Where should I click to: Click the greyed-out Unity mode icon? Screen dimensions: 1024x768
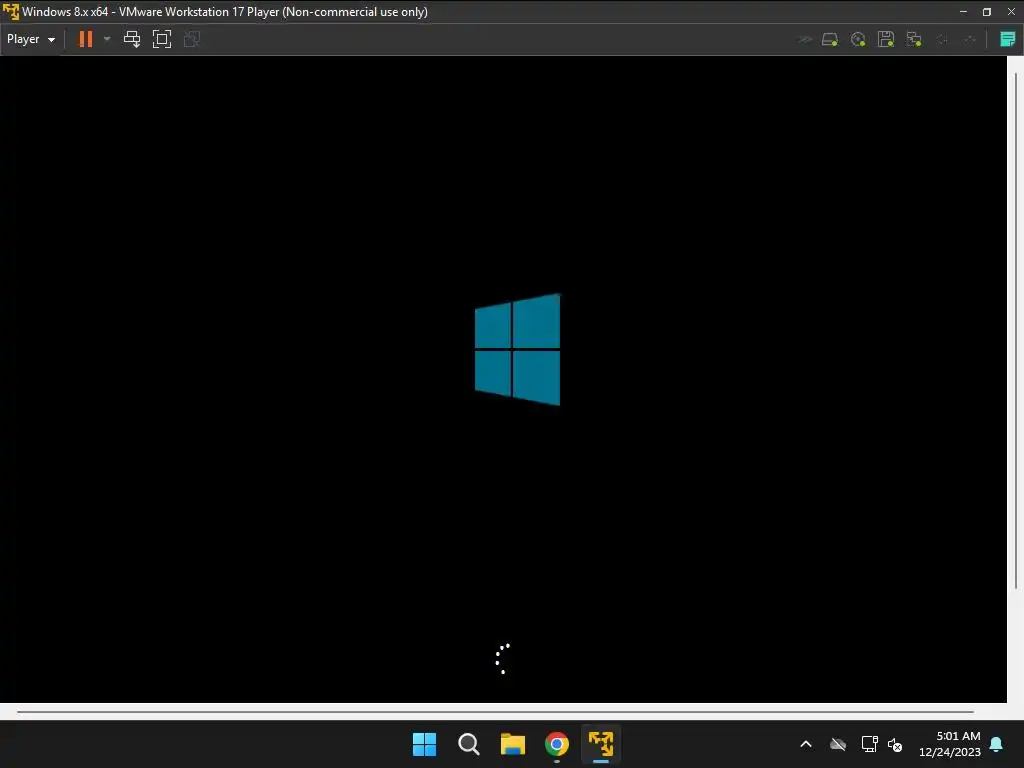pos(191,39)
